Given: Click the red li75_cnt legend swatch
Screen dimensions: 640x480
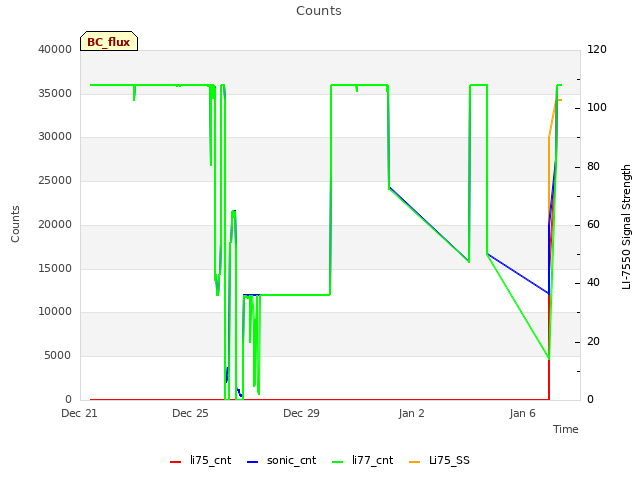Looking at the screenshot, I should (x=175, y=462).
